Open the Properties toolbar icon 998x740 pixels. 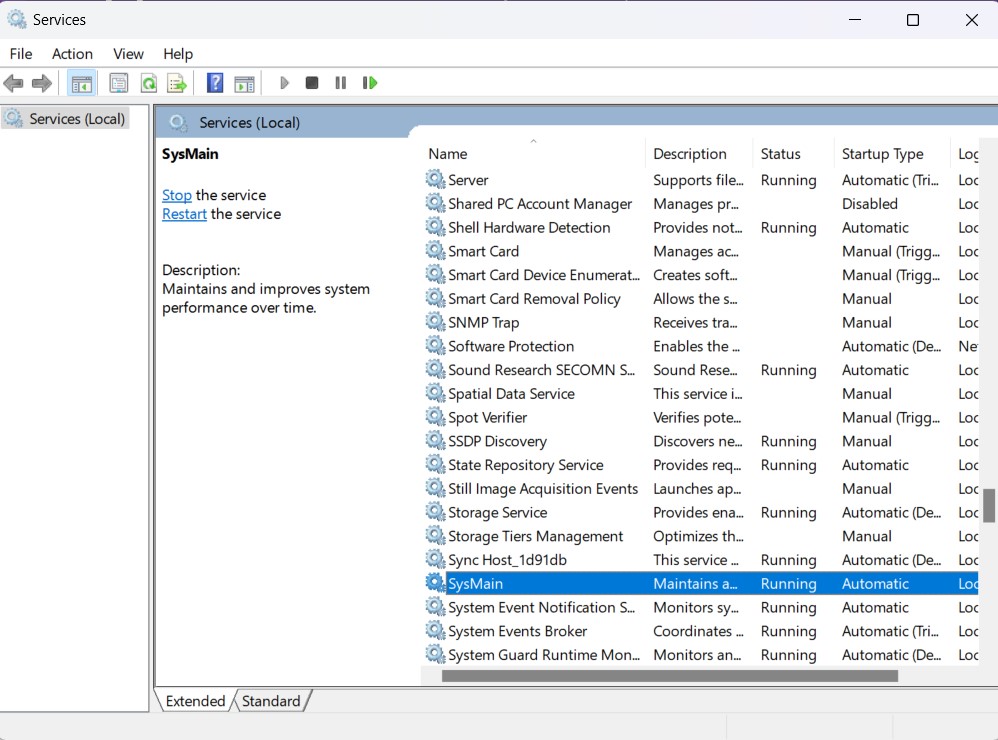(119, 83)
